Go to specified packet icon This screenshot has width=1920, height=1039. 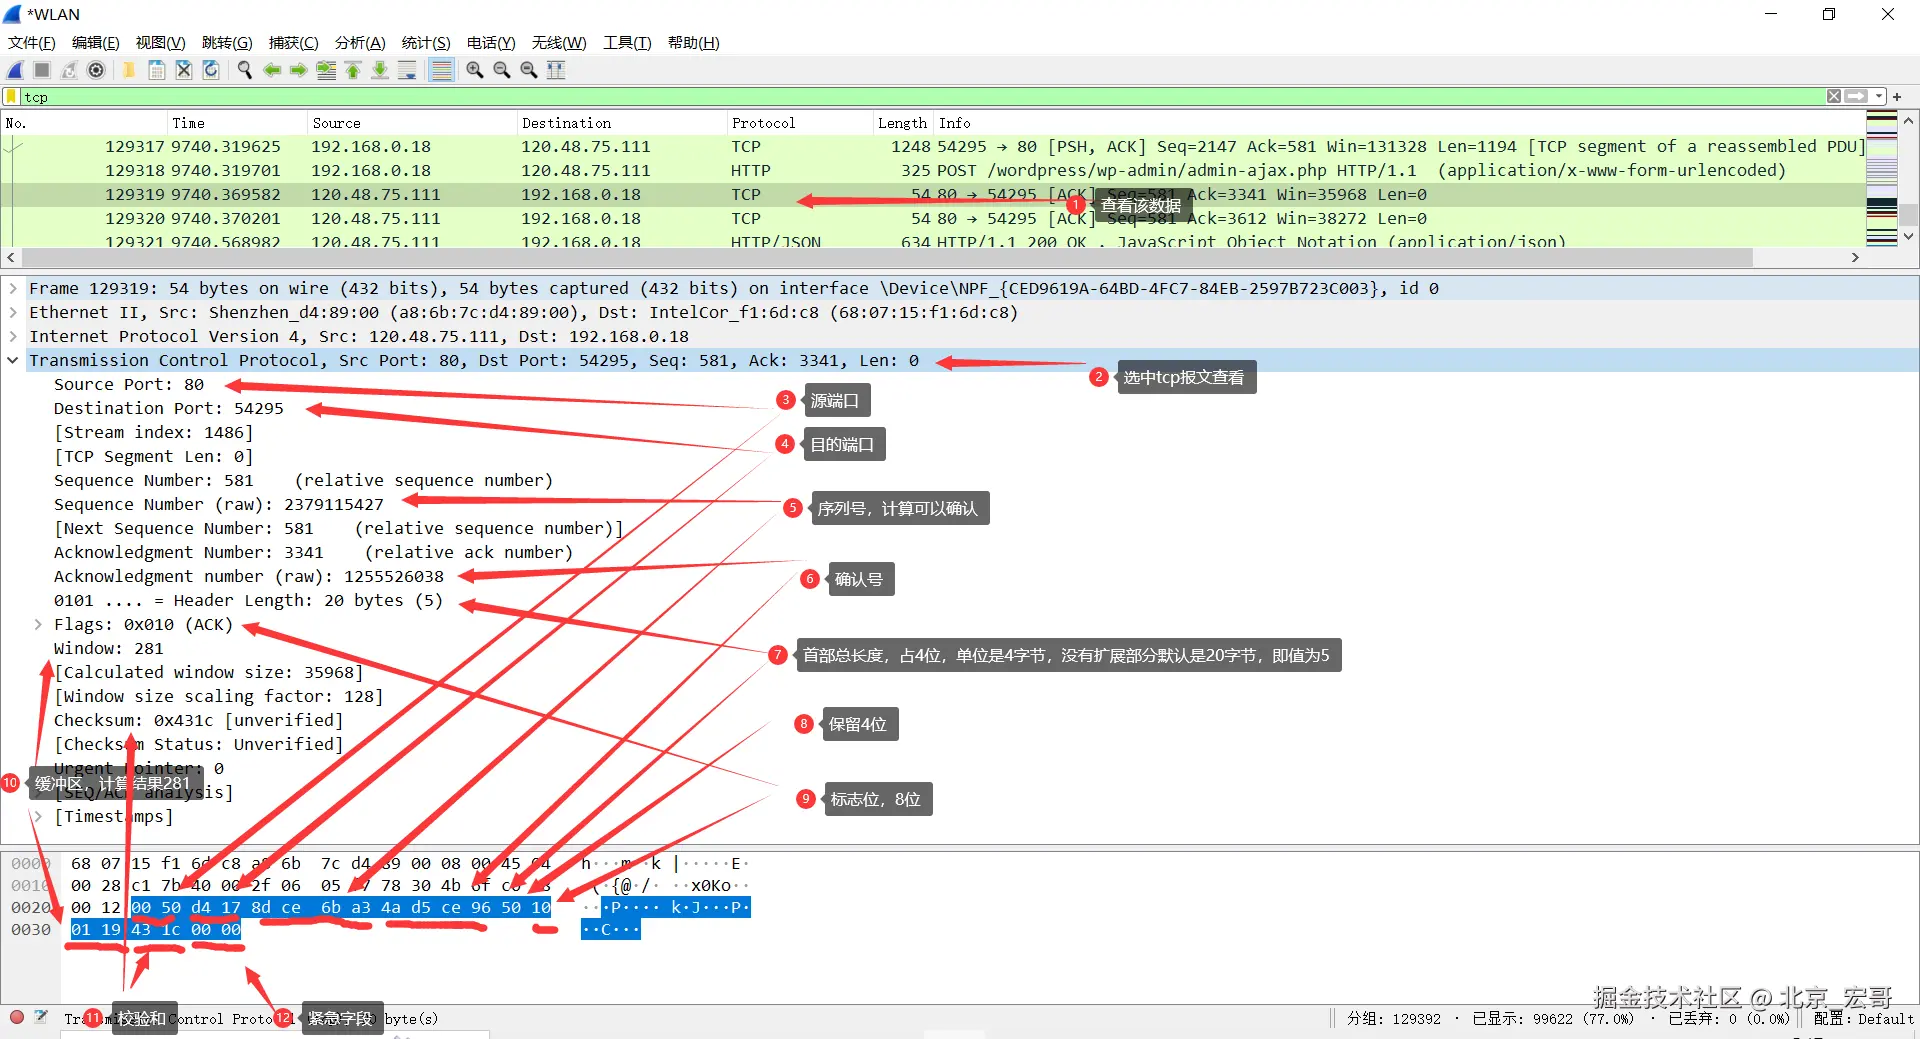[x=326, y=70]
